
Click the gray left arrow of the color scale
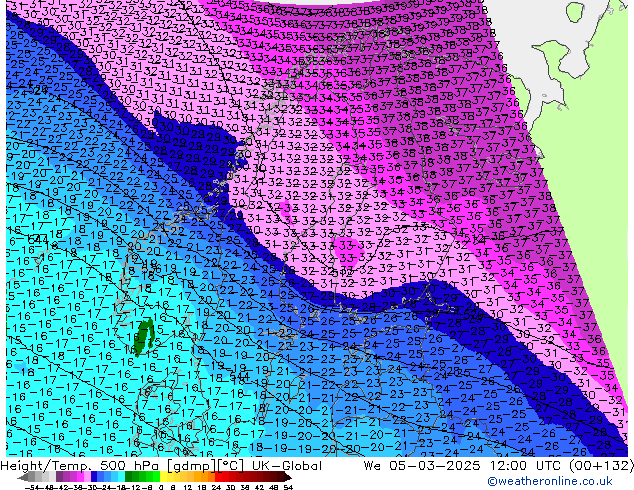click(22, 477)
